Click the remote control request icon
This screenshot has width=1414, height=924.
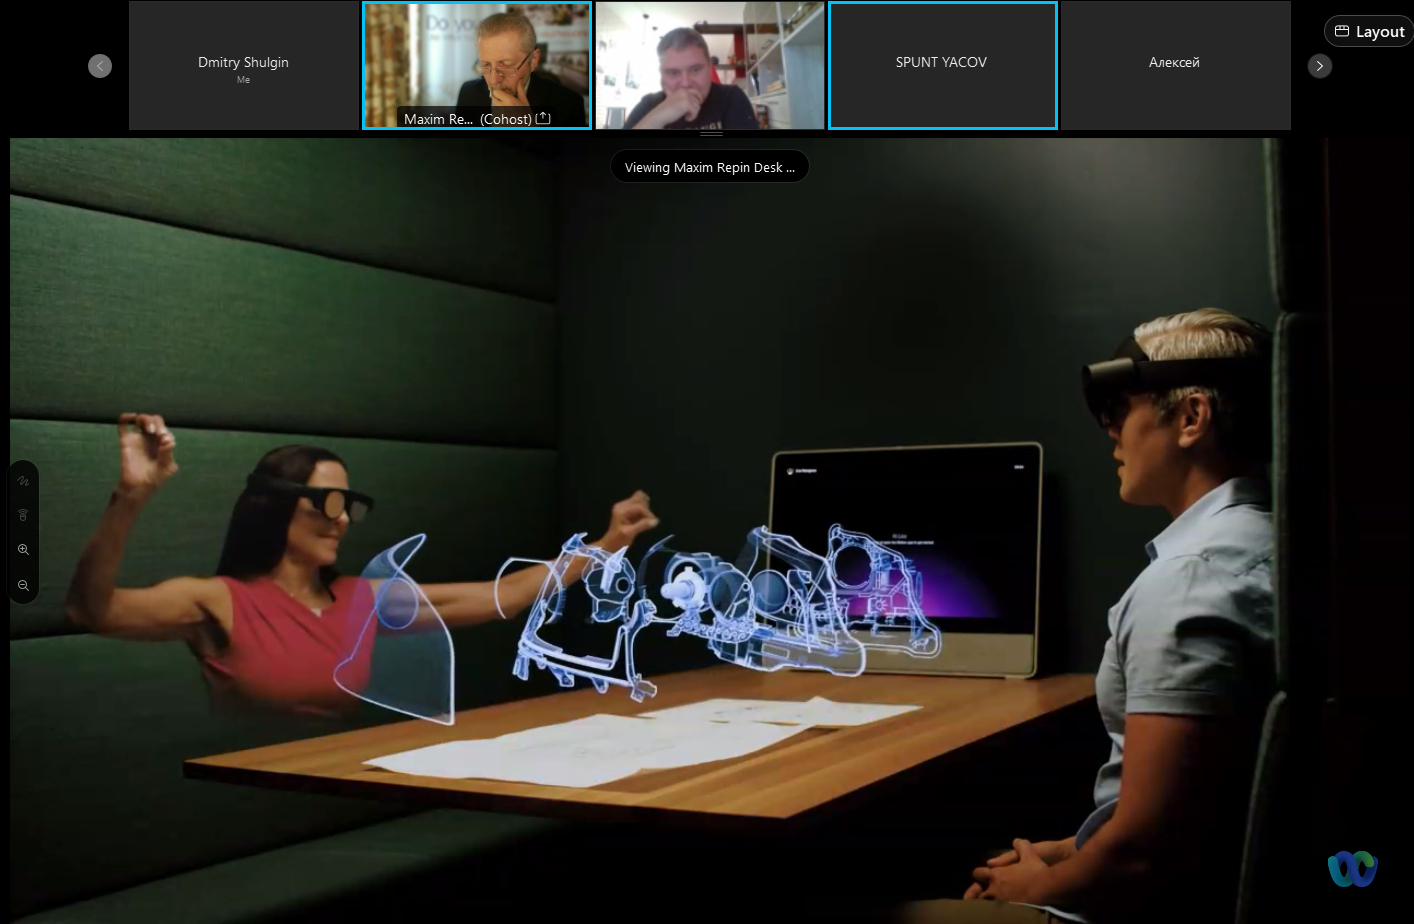pyautogui.click(x=23, y=515)
